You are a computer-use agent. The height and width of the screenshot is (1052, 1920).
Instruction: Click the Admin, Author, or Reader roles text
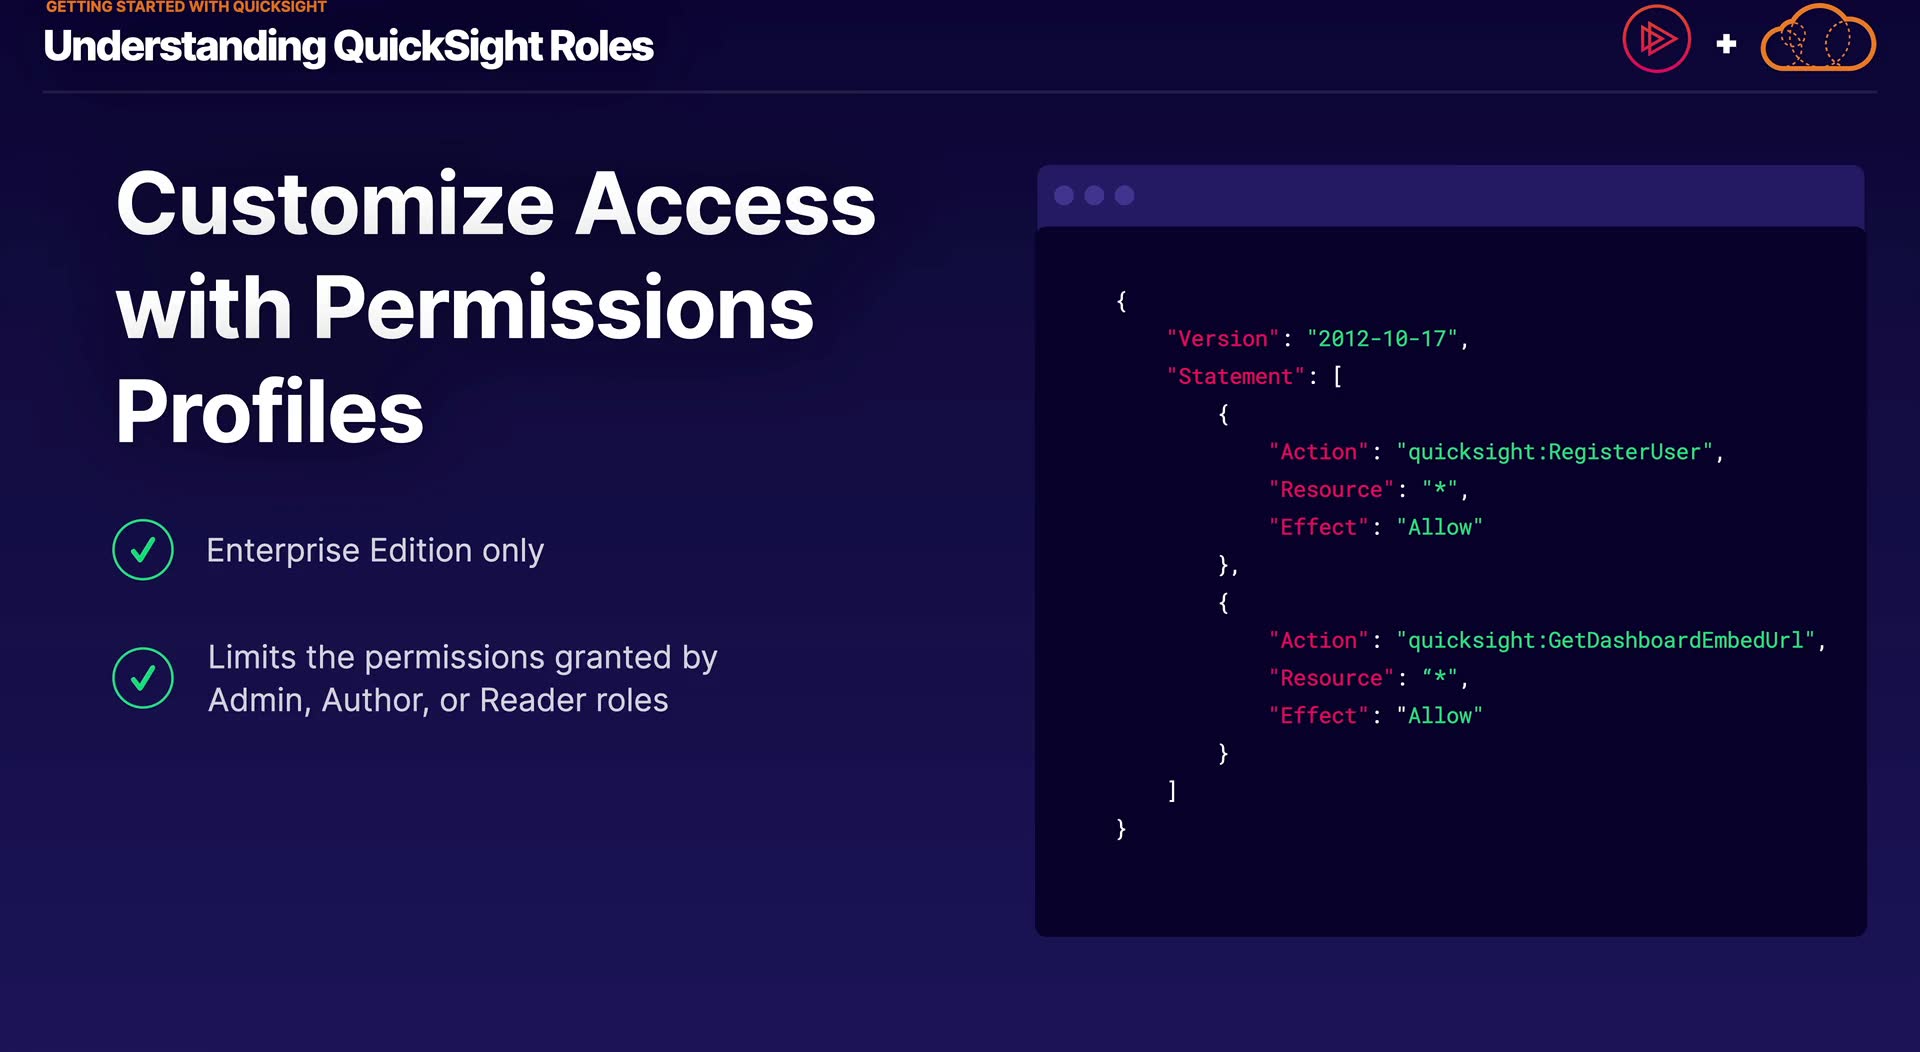click(438, 700)
